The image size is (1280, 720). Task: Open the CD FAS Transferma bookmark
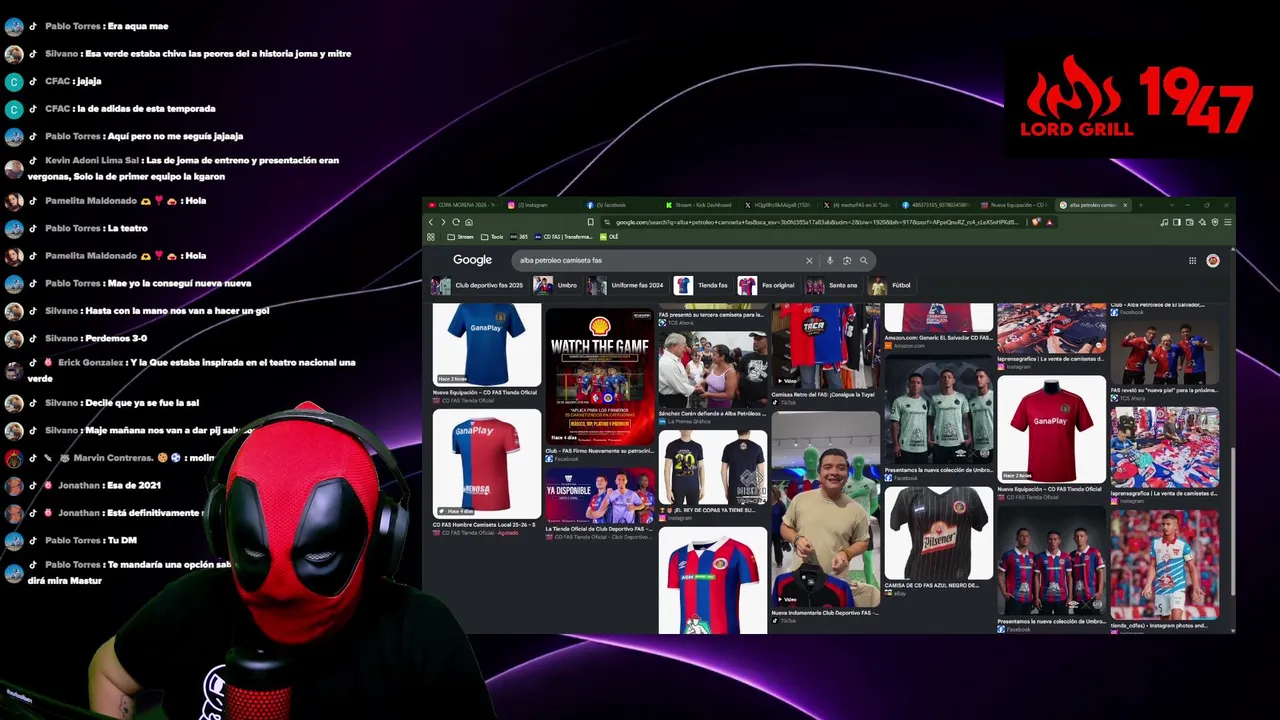coord(563,237)
